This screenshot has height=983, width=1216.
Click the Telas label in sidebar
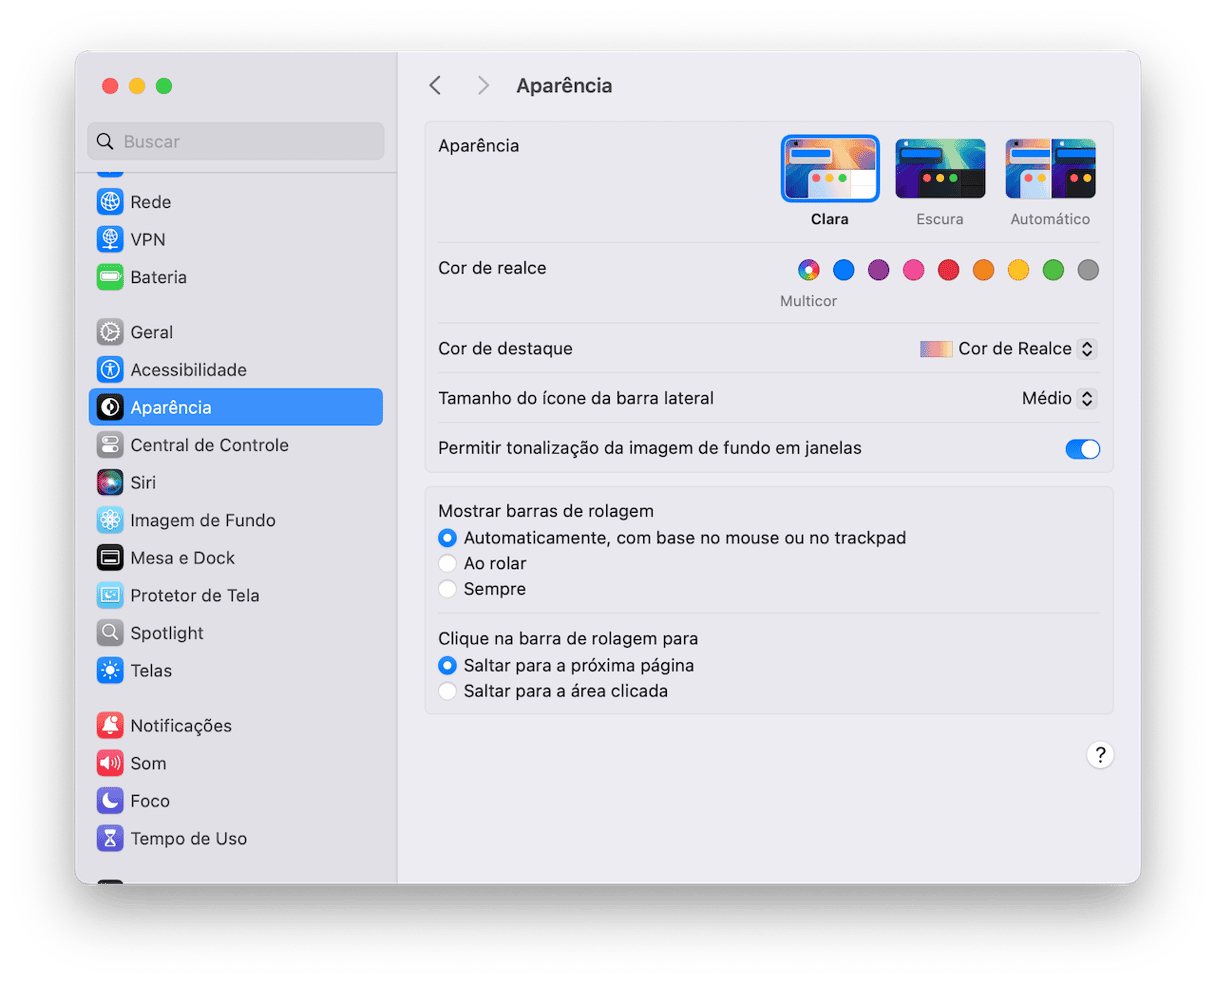pyautogui.click(x=151, y=671)
